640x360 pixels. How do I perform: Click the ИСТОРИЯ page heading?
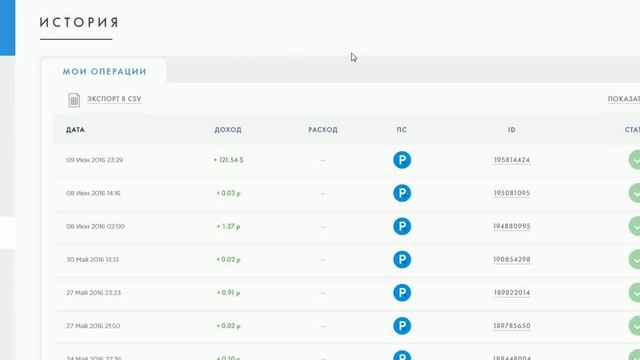79,22
